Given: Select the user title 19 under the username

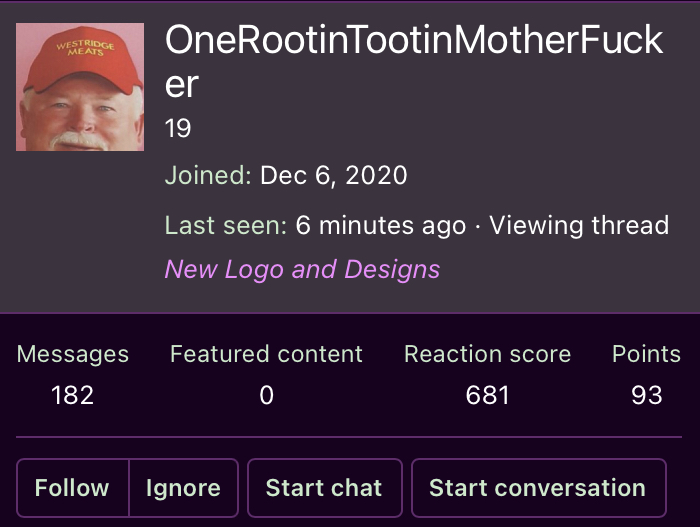Looking at the screenshot, I should tap(178, 128).
